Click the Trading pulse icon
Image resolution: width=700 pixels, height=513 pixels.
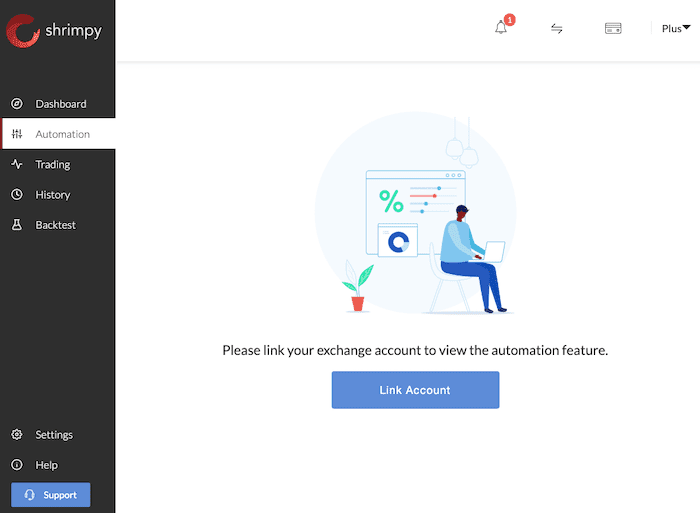click(17, 164)
